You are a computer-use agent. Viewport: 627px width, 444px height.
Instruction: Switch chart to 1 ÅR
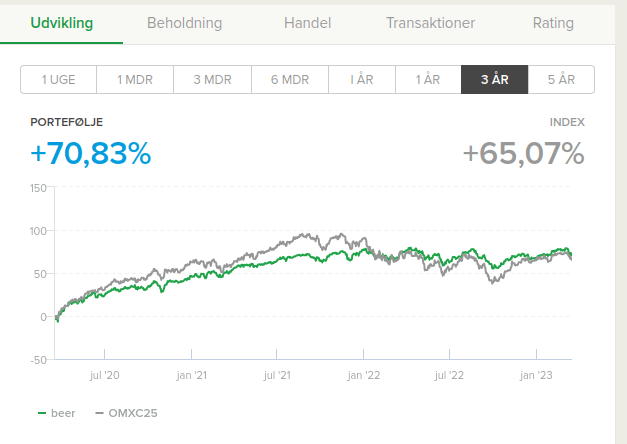click(430, 80)
